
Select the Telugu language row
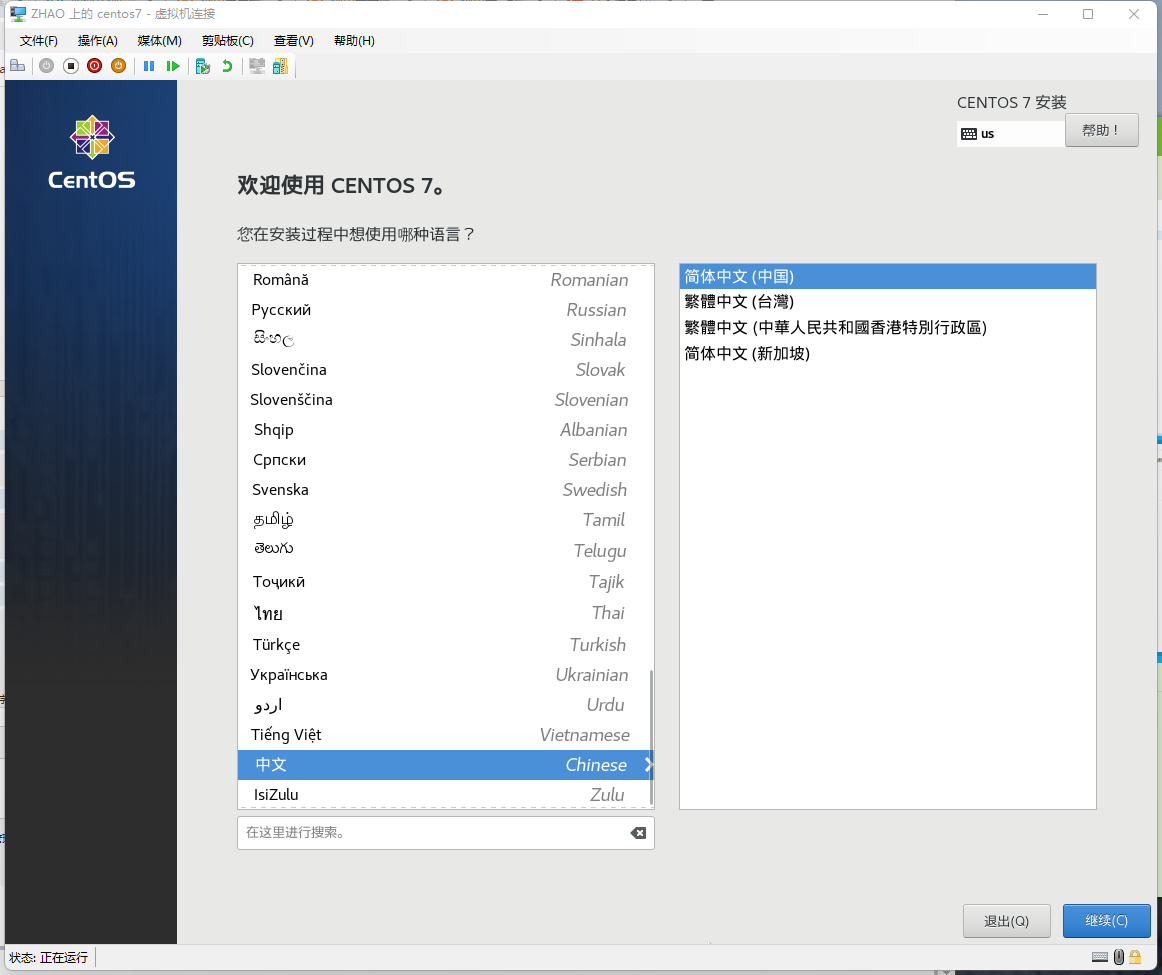tap(443, 550)
